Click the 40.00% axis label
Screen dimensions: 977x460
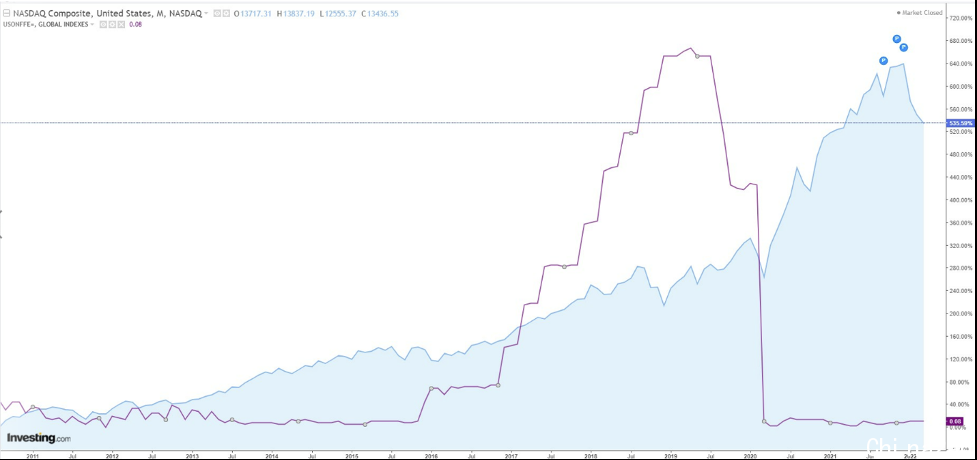(962, 405)
